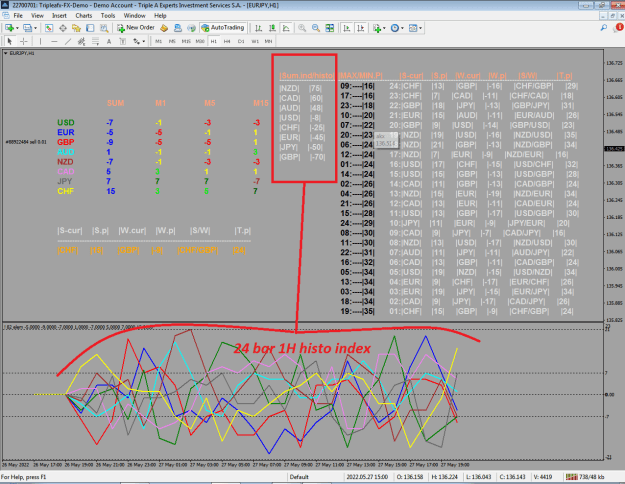Click the search magnifier icon
625x484 pixels.
603,28
